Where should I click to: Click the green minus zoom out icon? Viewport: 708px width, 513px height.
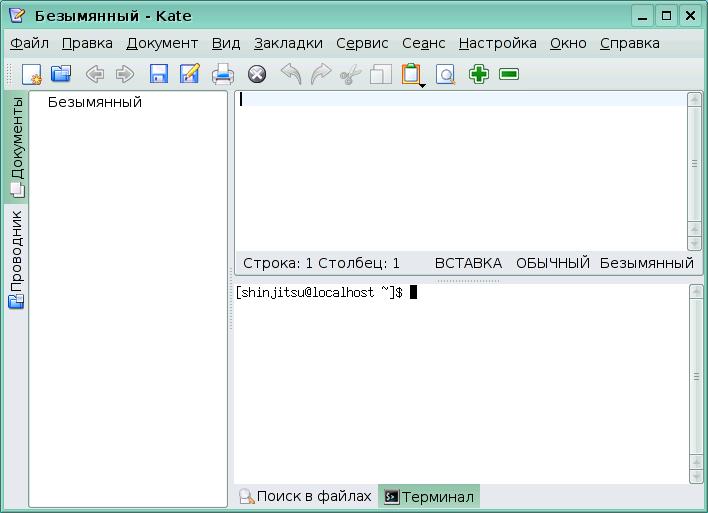coord(509,74)
